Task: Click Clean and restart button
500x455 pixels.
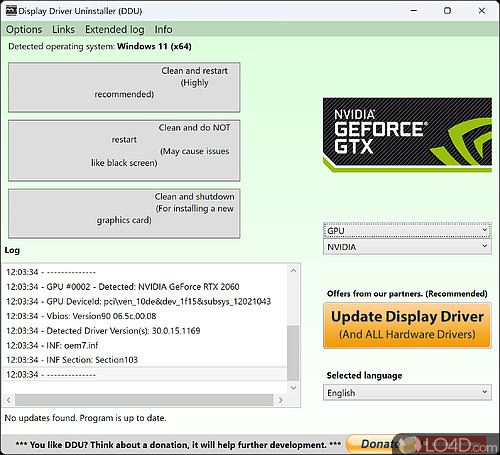Action: [x=124, y=87]
